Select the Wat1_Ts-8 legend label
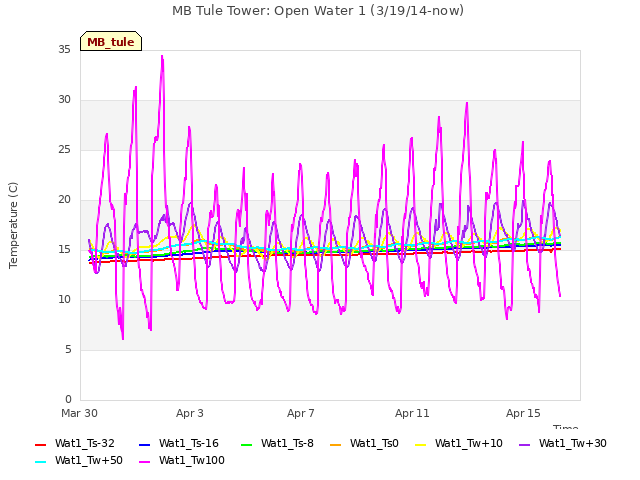 click(287, 444)
